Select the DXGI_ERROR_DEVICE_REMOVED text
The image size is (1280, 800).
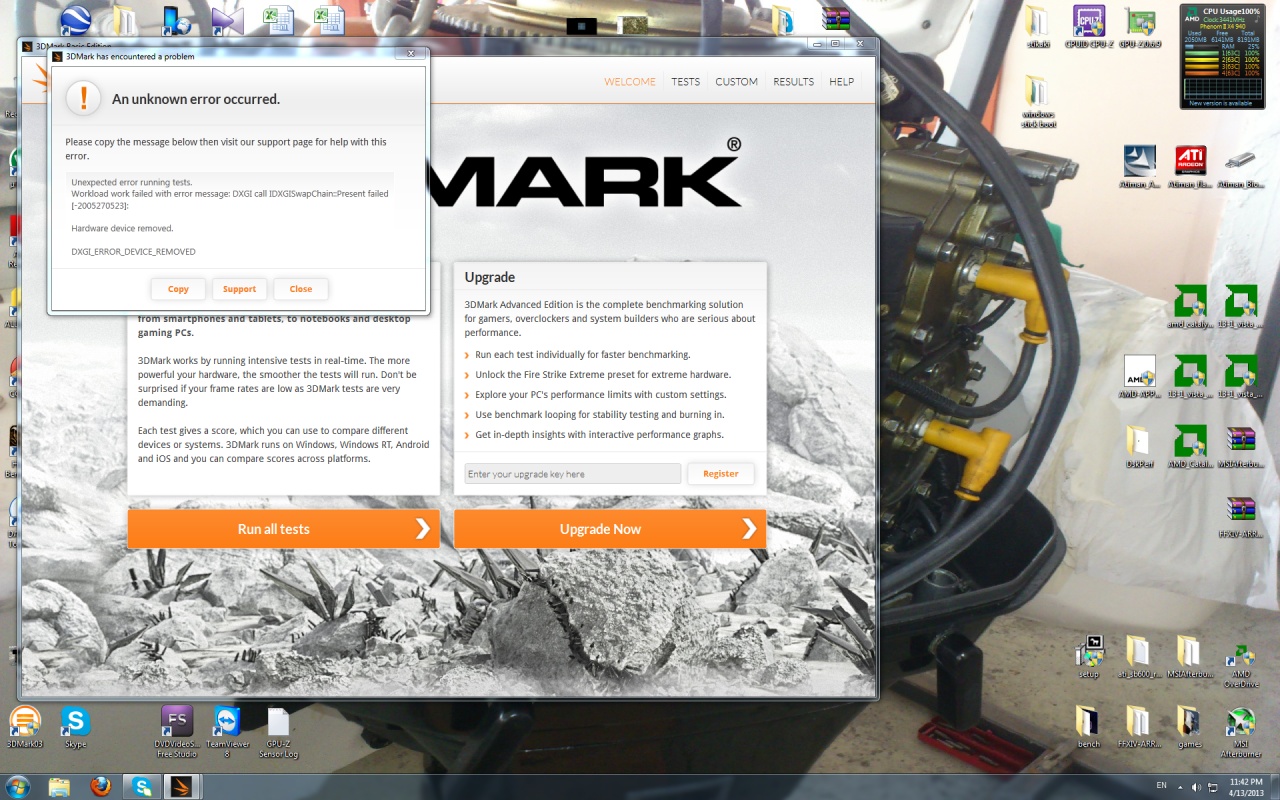(133, 252)
